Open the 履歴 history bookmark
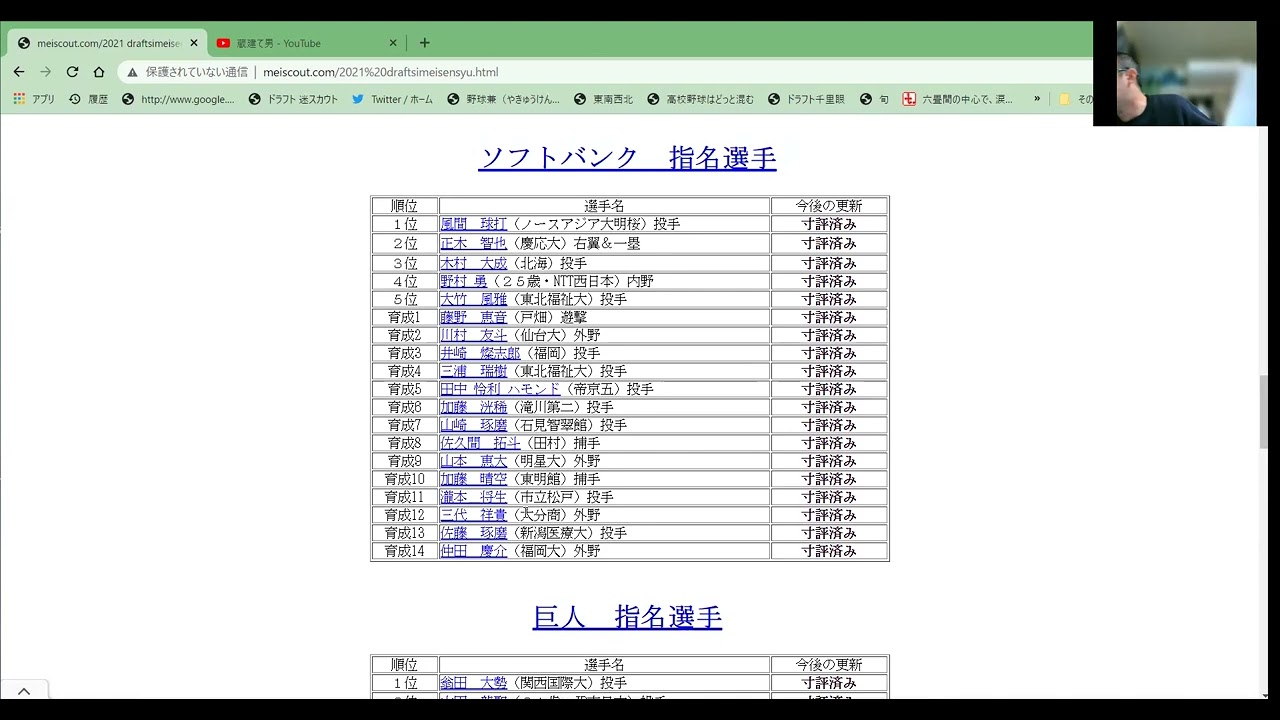The width and height of the screenshot is (1280, 720). [88, 99]
